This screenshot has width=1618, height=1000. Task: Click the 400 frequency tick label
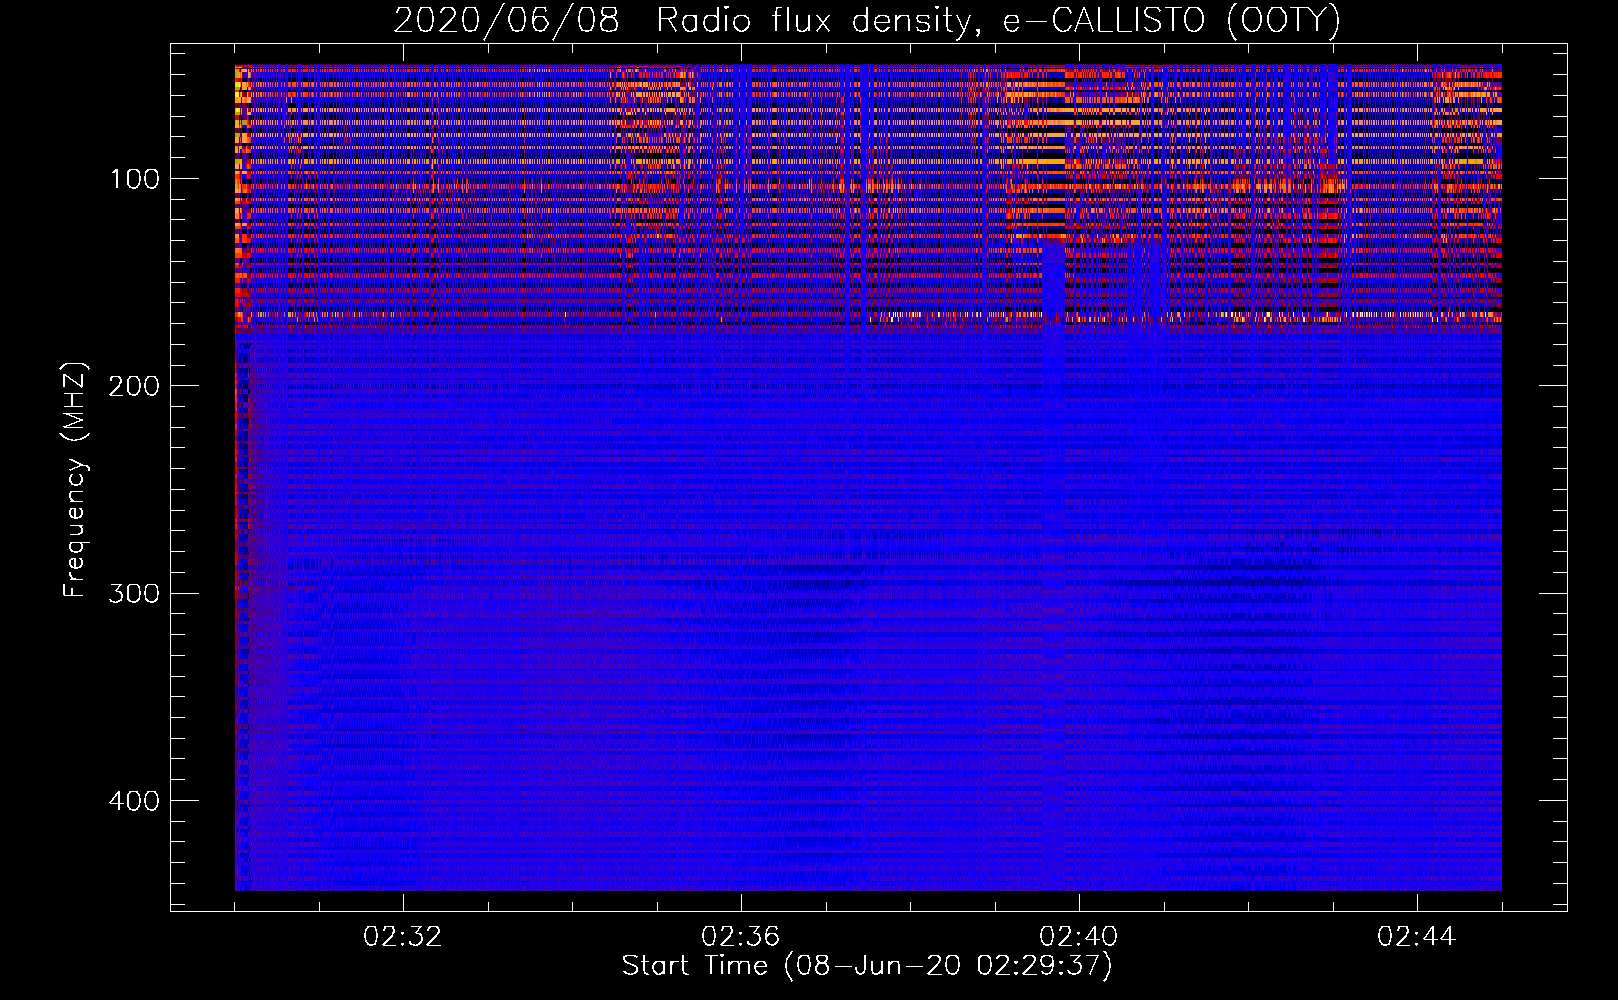click(x=135, y=801)
